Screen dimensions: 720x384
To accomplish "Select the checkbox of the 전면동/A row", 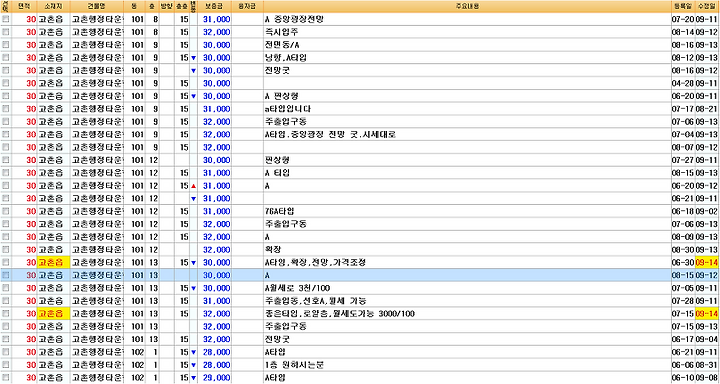I will pos(5,45).
